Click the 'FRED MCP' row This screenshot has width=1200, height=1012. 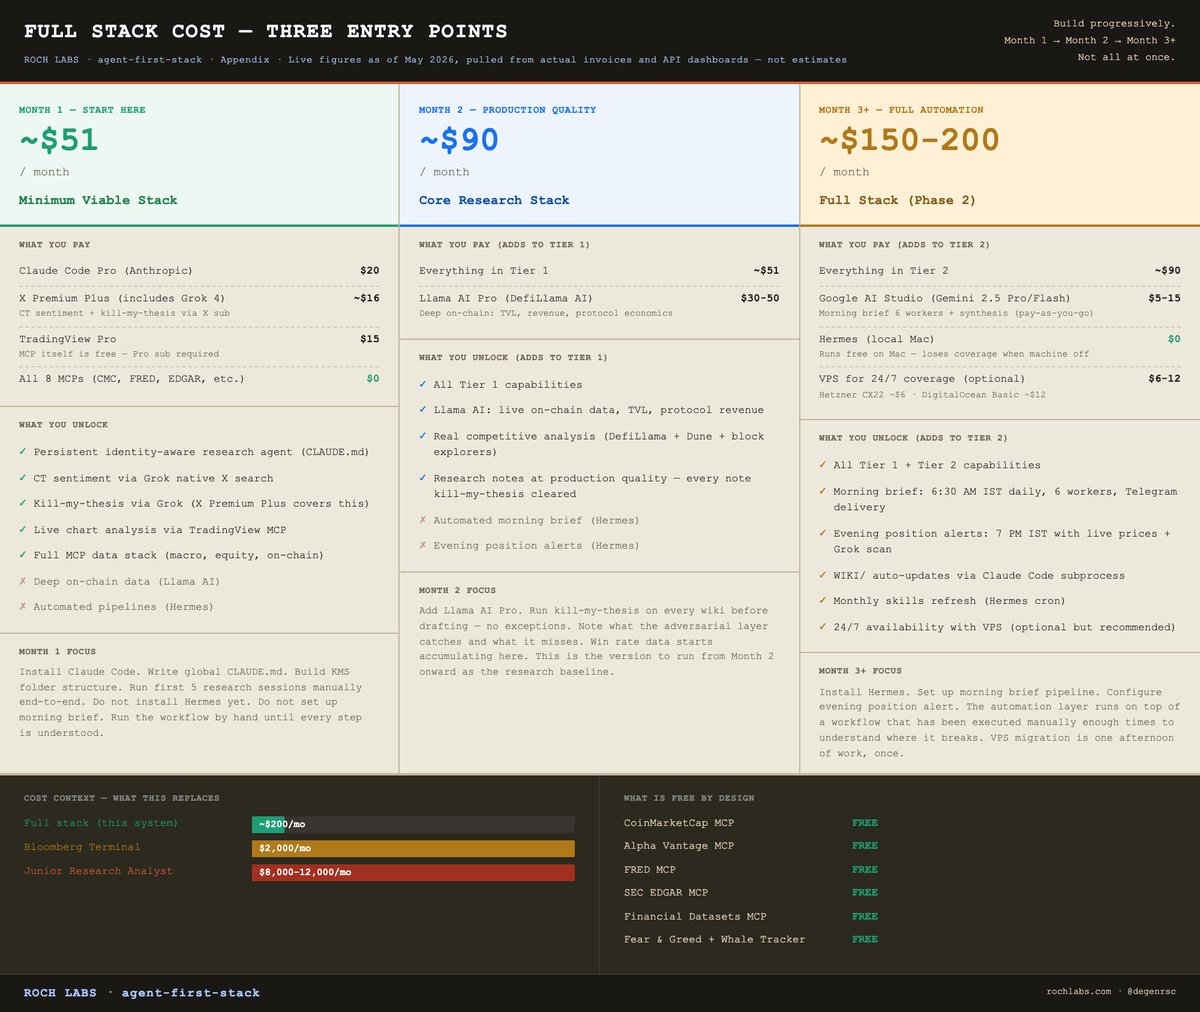tap(751, 870)
